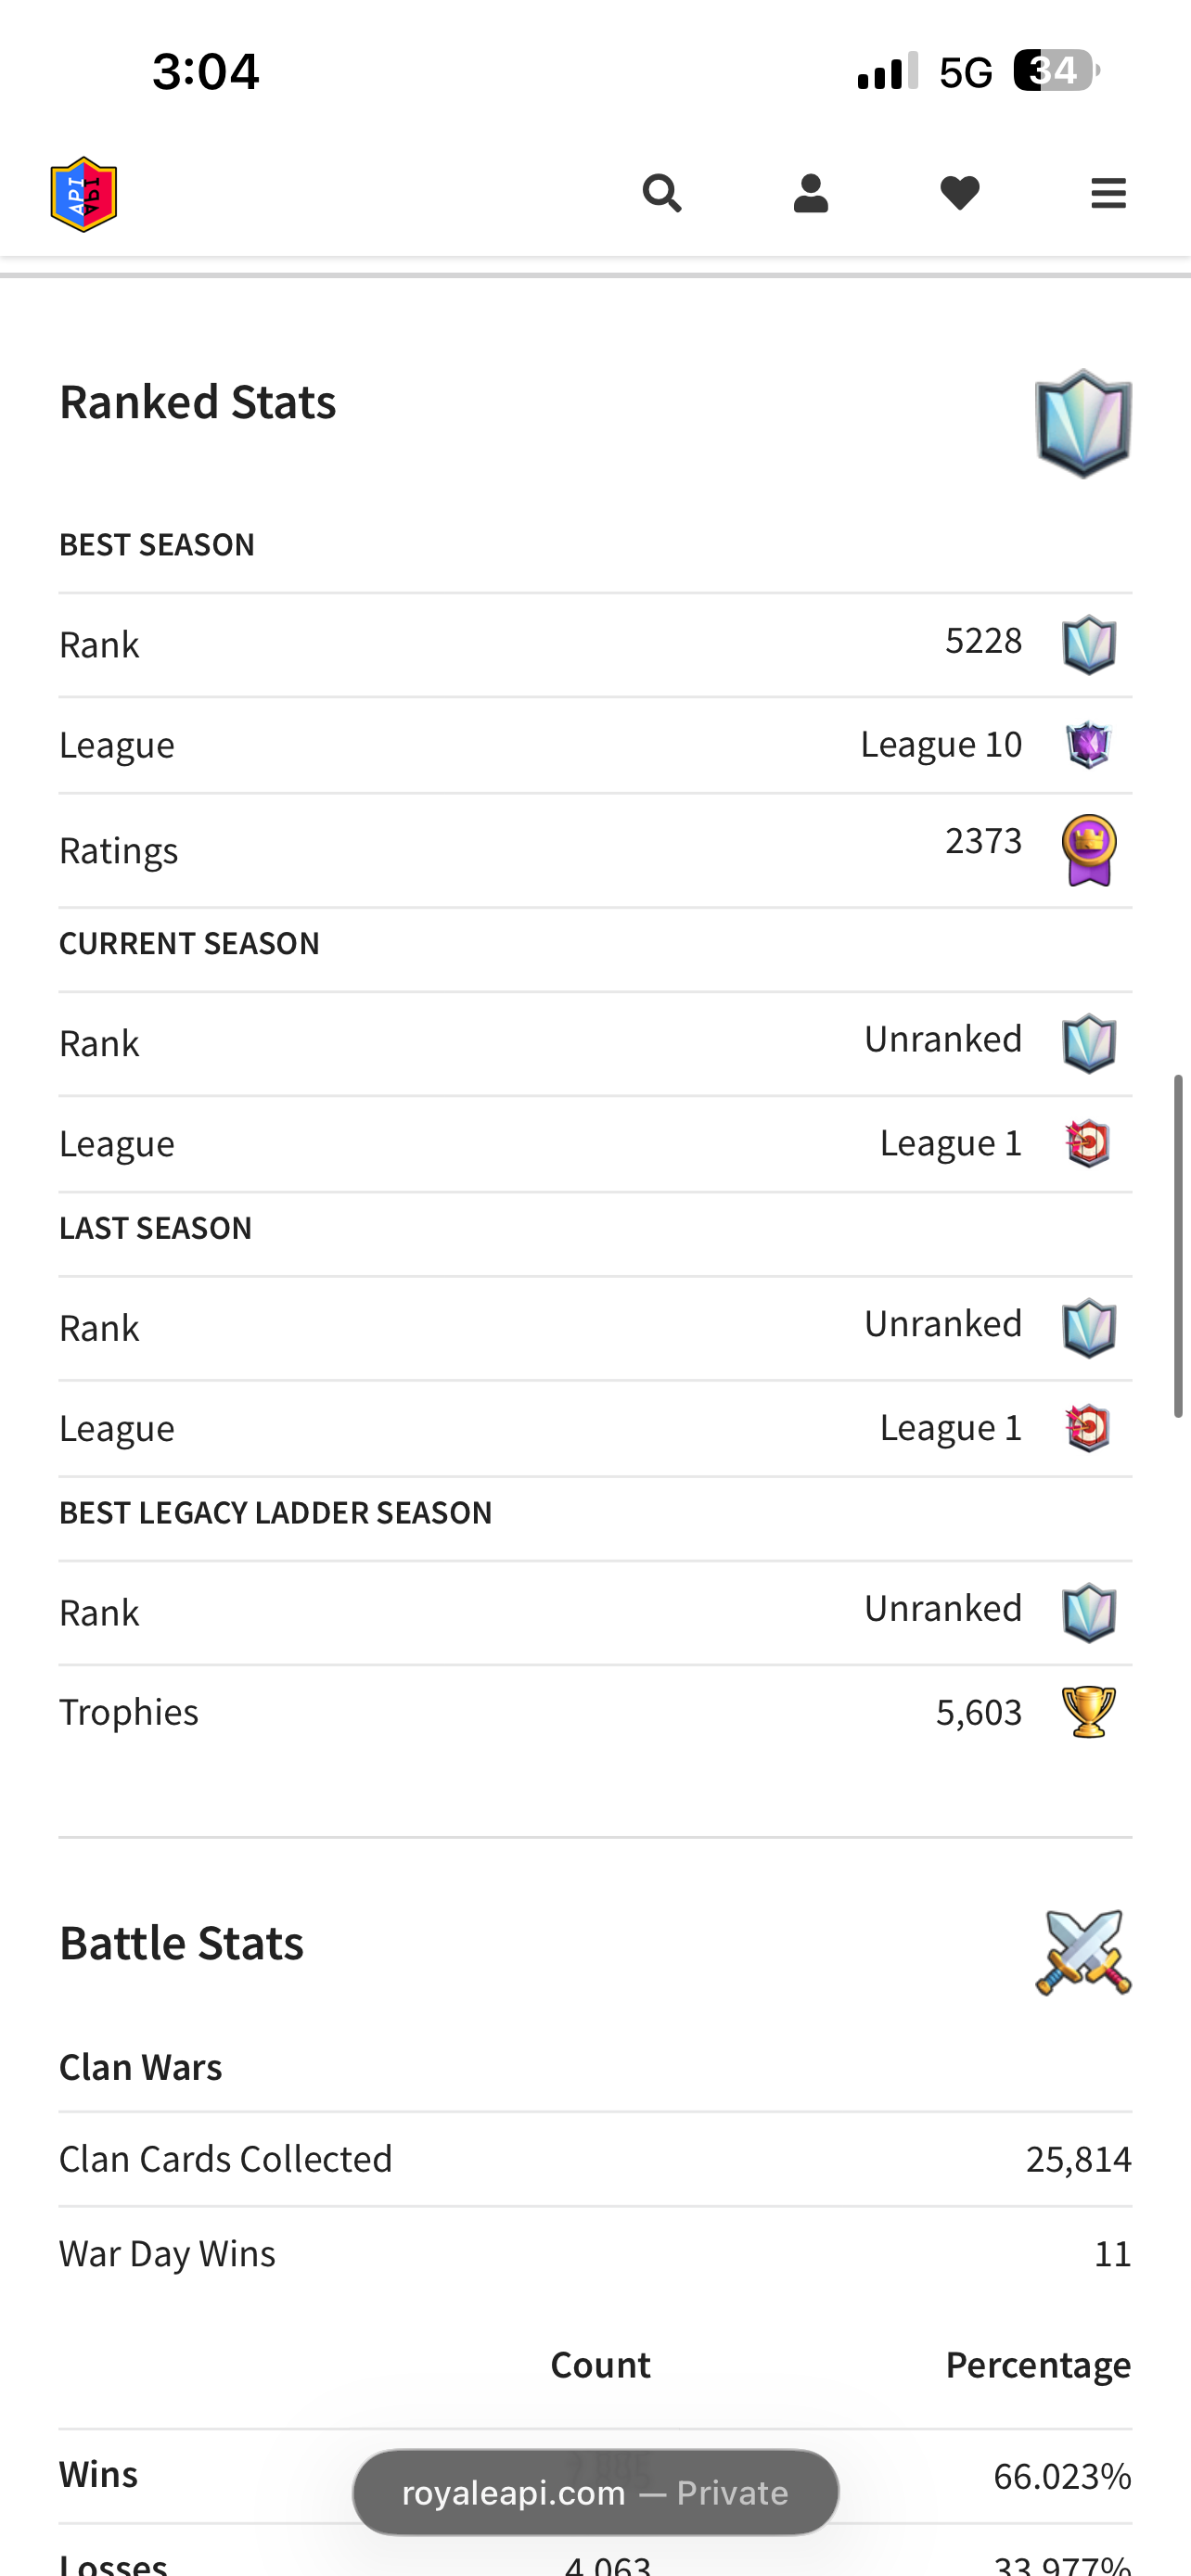This screenshot has width=1191, height=2576.
Task: Click the Ratings purple medal icon
Action: 1088,850
